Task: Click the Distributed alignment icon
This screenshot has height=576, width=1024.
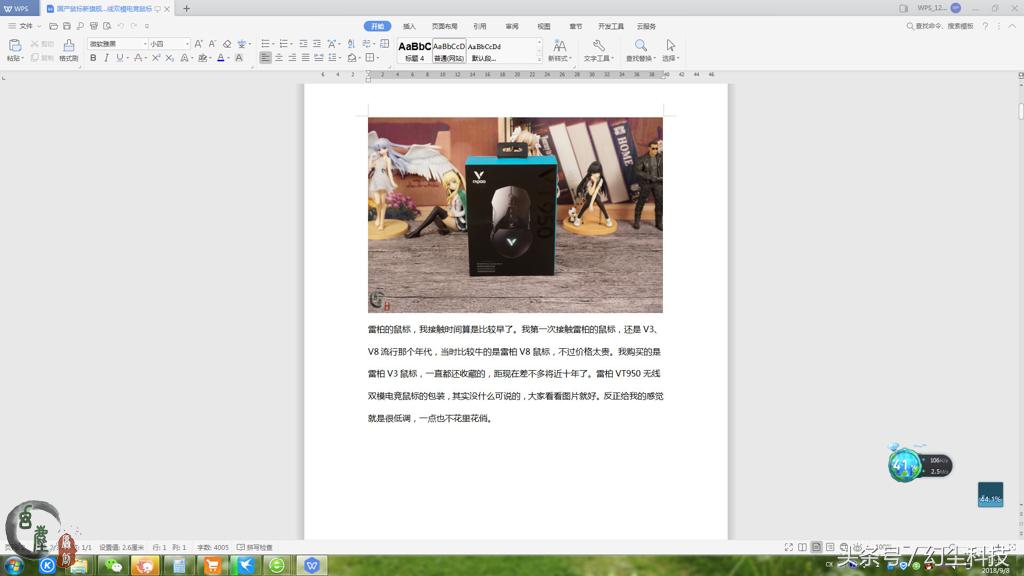Action: coord(319,58)
